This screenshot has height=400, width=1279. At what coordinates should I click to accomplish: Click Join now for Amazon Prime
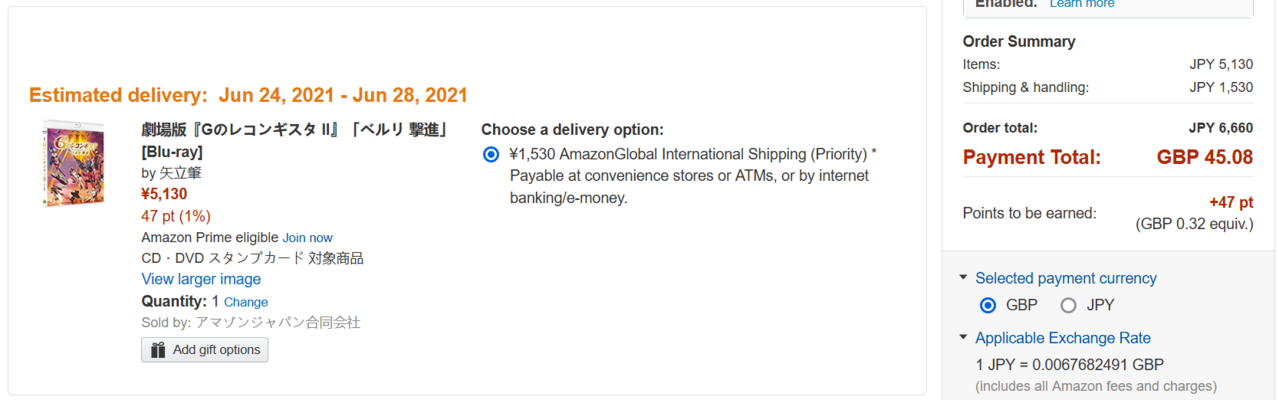click(307, 238)
